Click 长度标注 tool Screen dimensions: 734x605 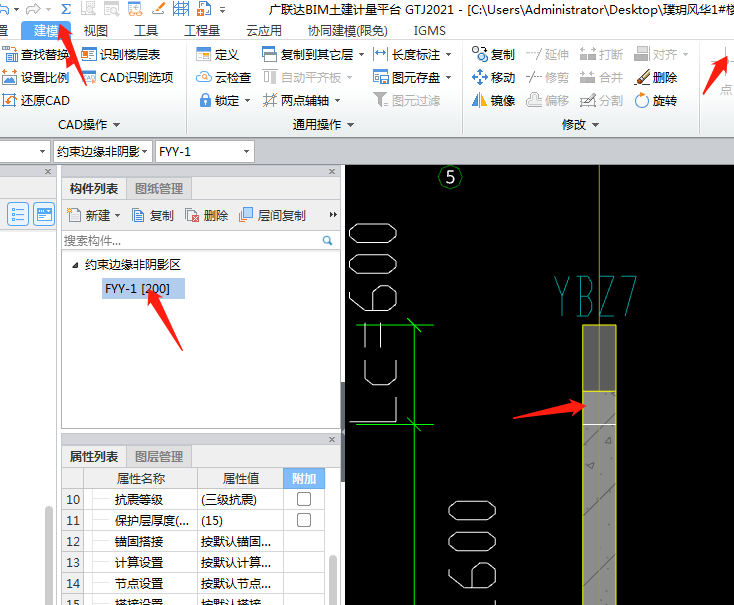[x=407, y=55]
